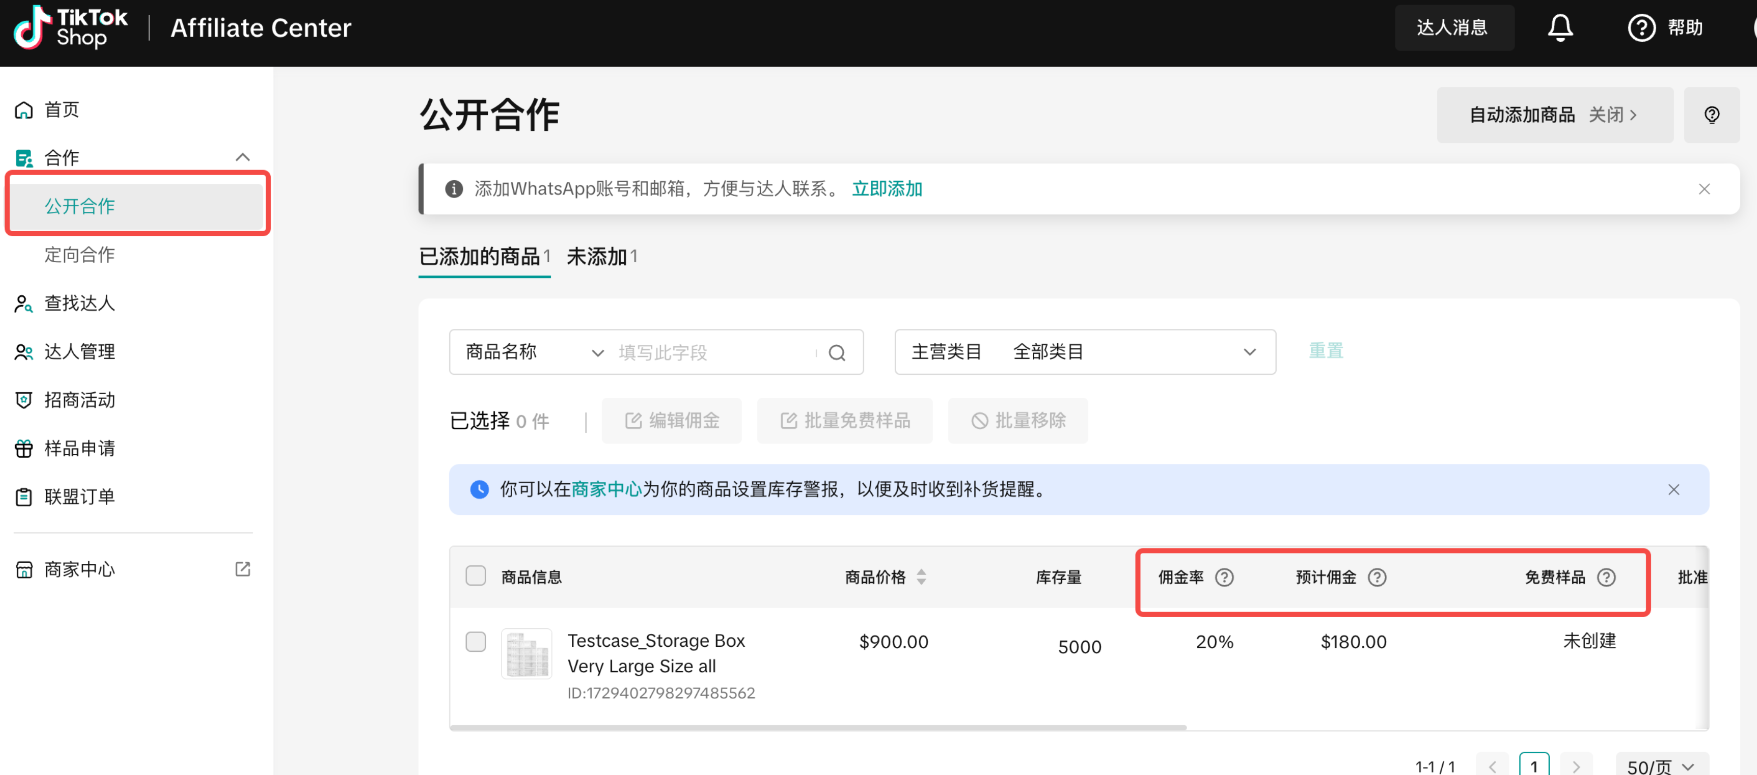Go to previous page arrow
This screenshot has width=1757, height=775.
pos(1492,766)
